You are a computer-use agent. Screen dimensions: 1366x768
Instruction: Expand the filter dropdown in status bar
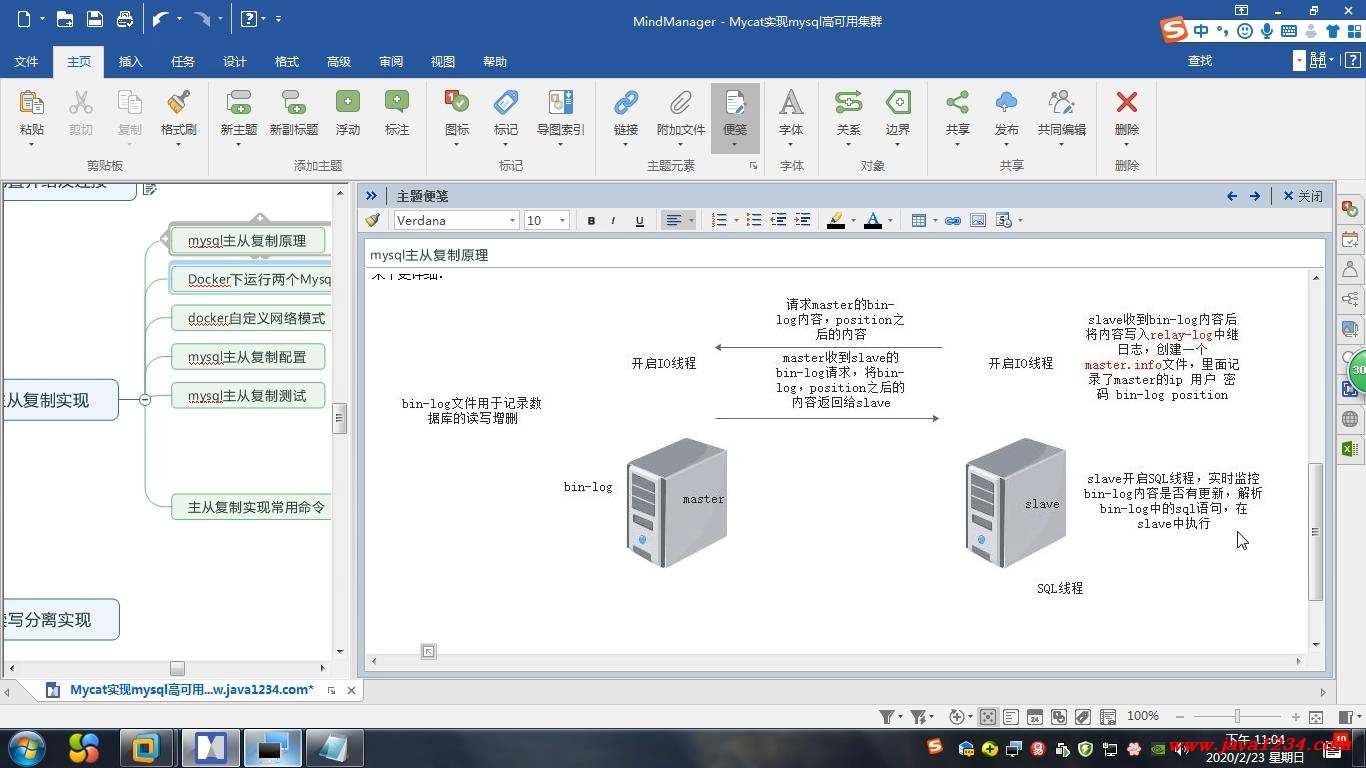coord(902,717)
